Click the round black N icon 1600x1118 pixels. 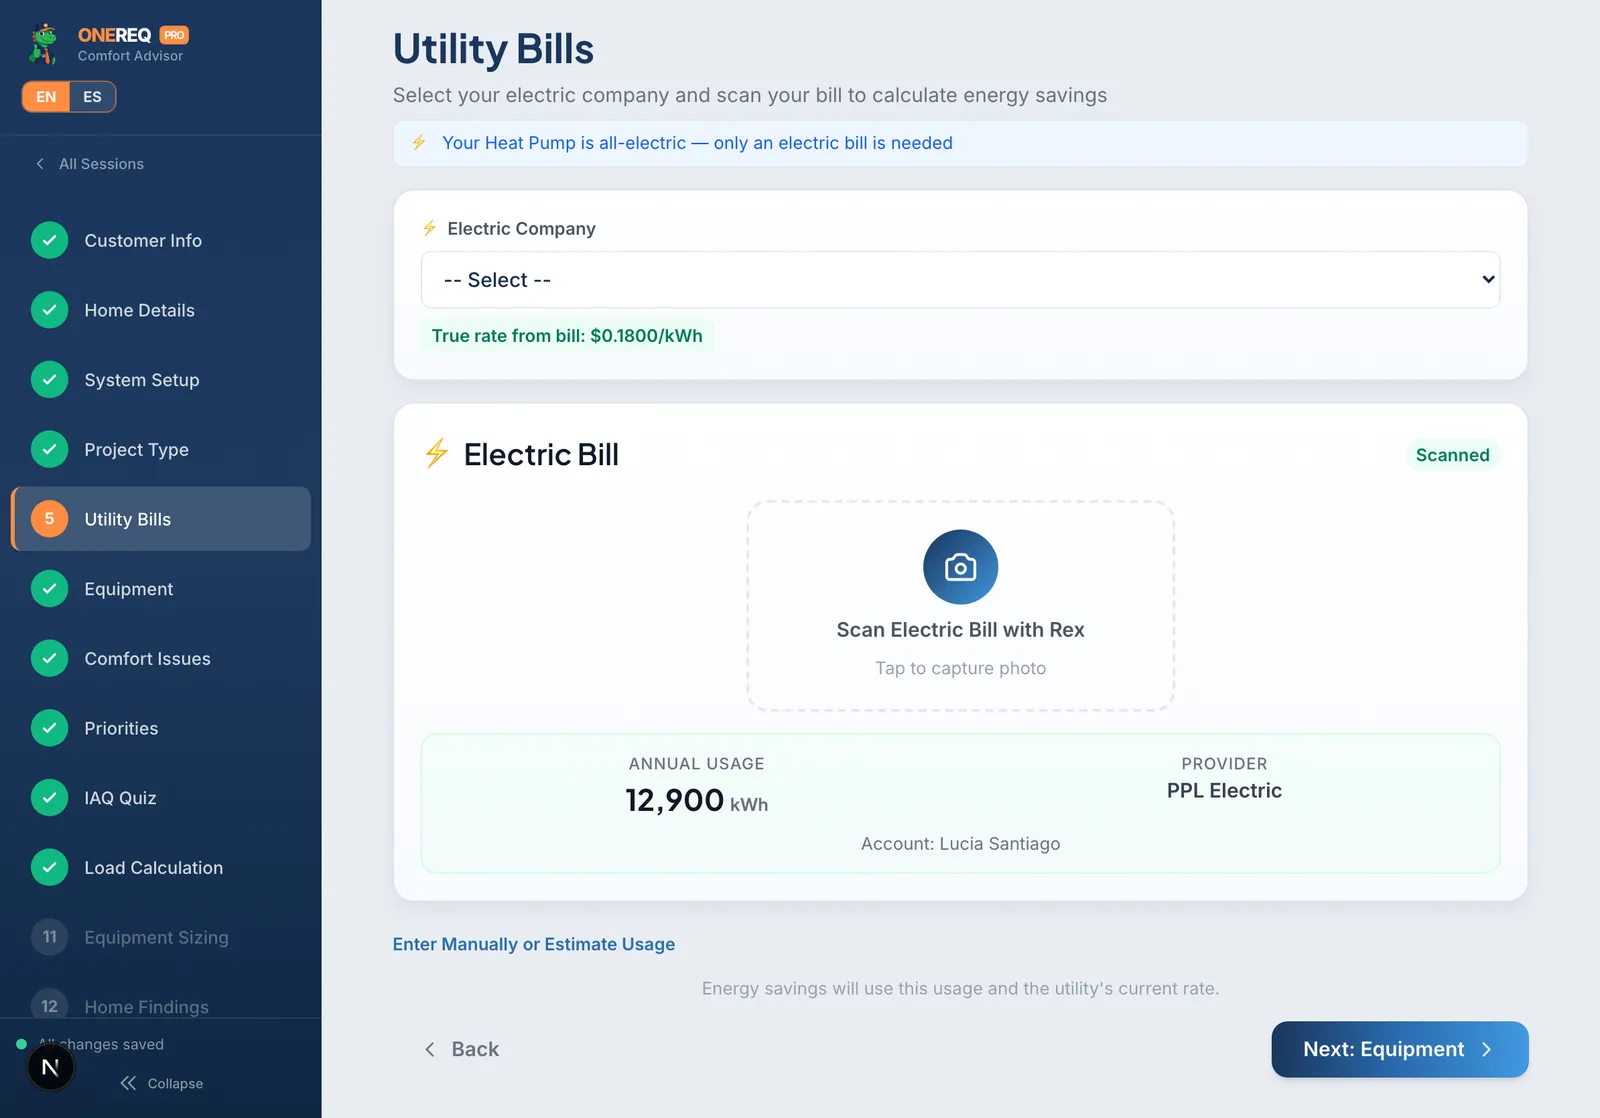pos(50,1067)
